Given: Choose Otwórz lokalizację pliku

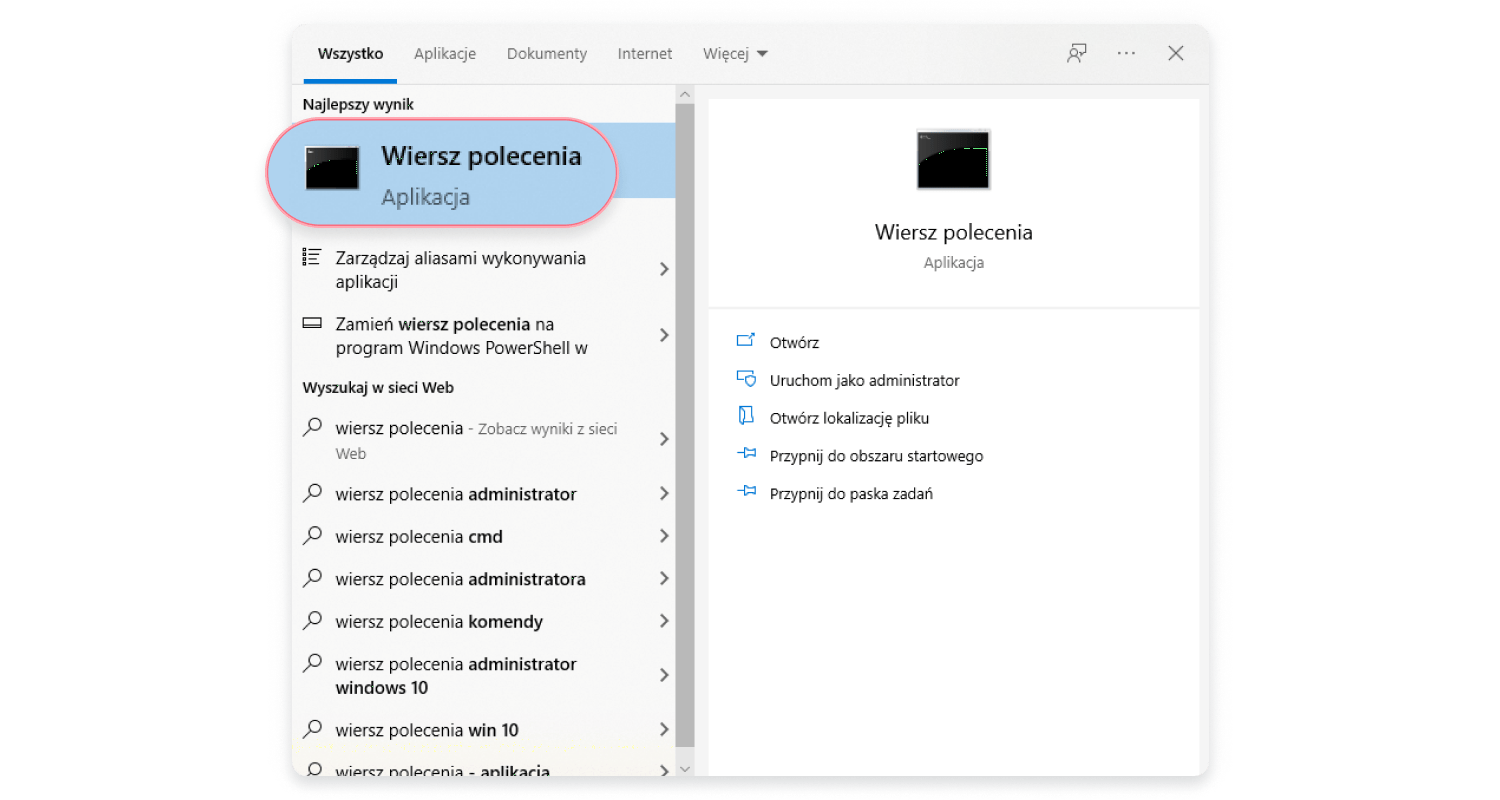Looking at the screenshot, I should pos(849,418).
